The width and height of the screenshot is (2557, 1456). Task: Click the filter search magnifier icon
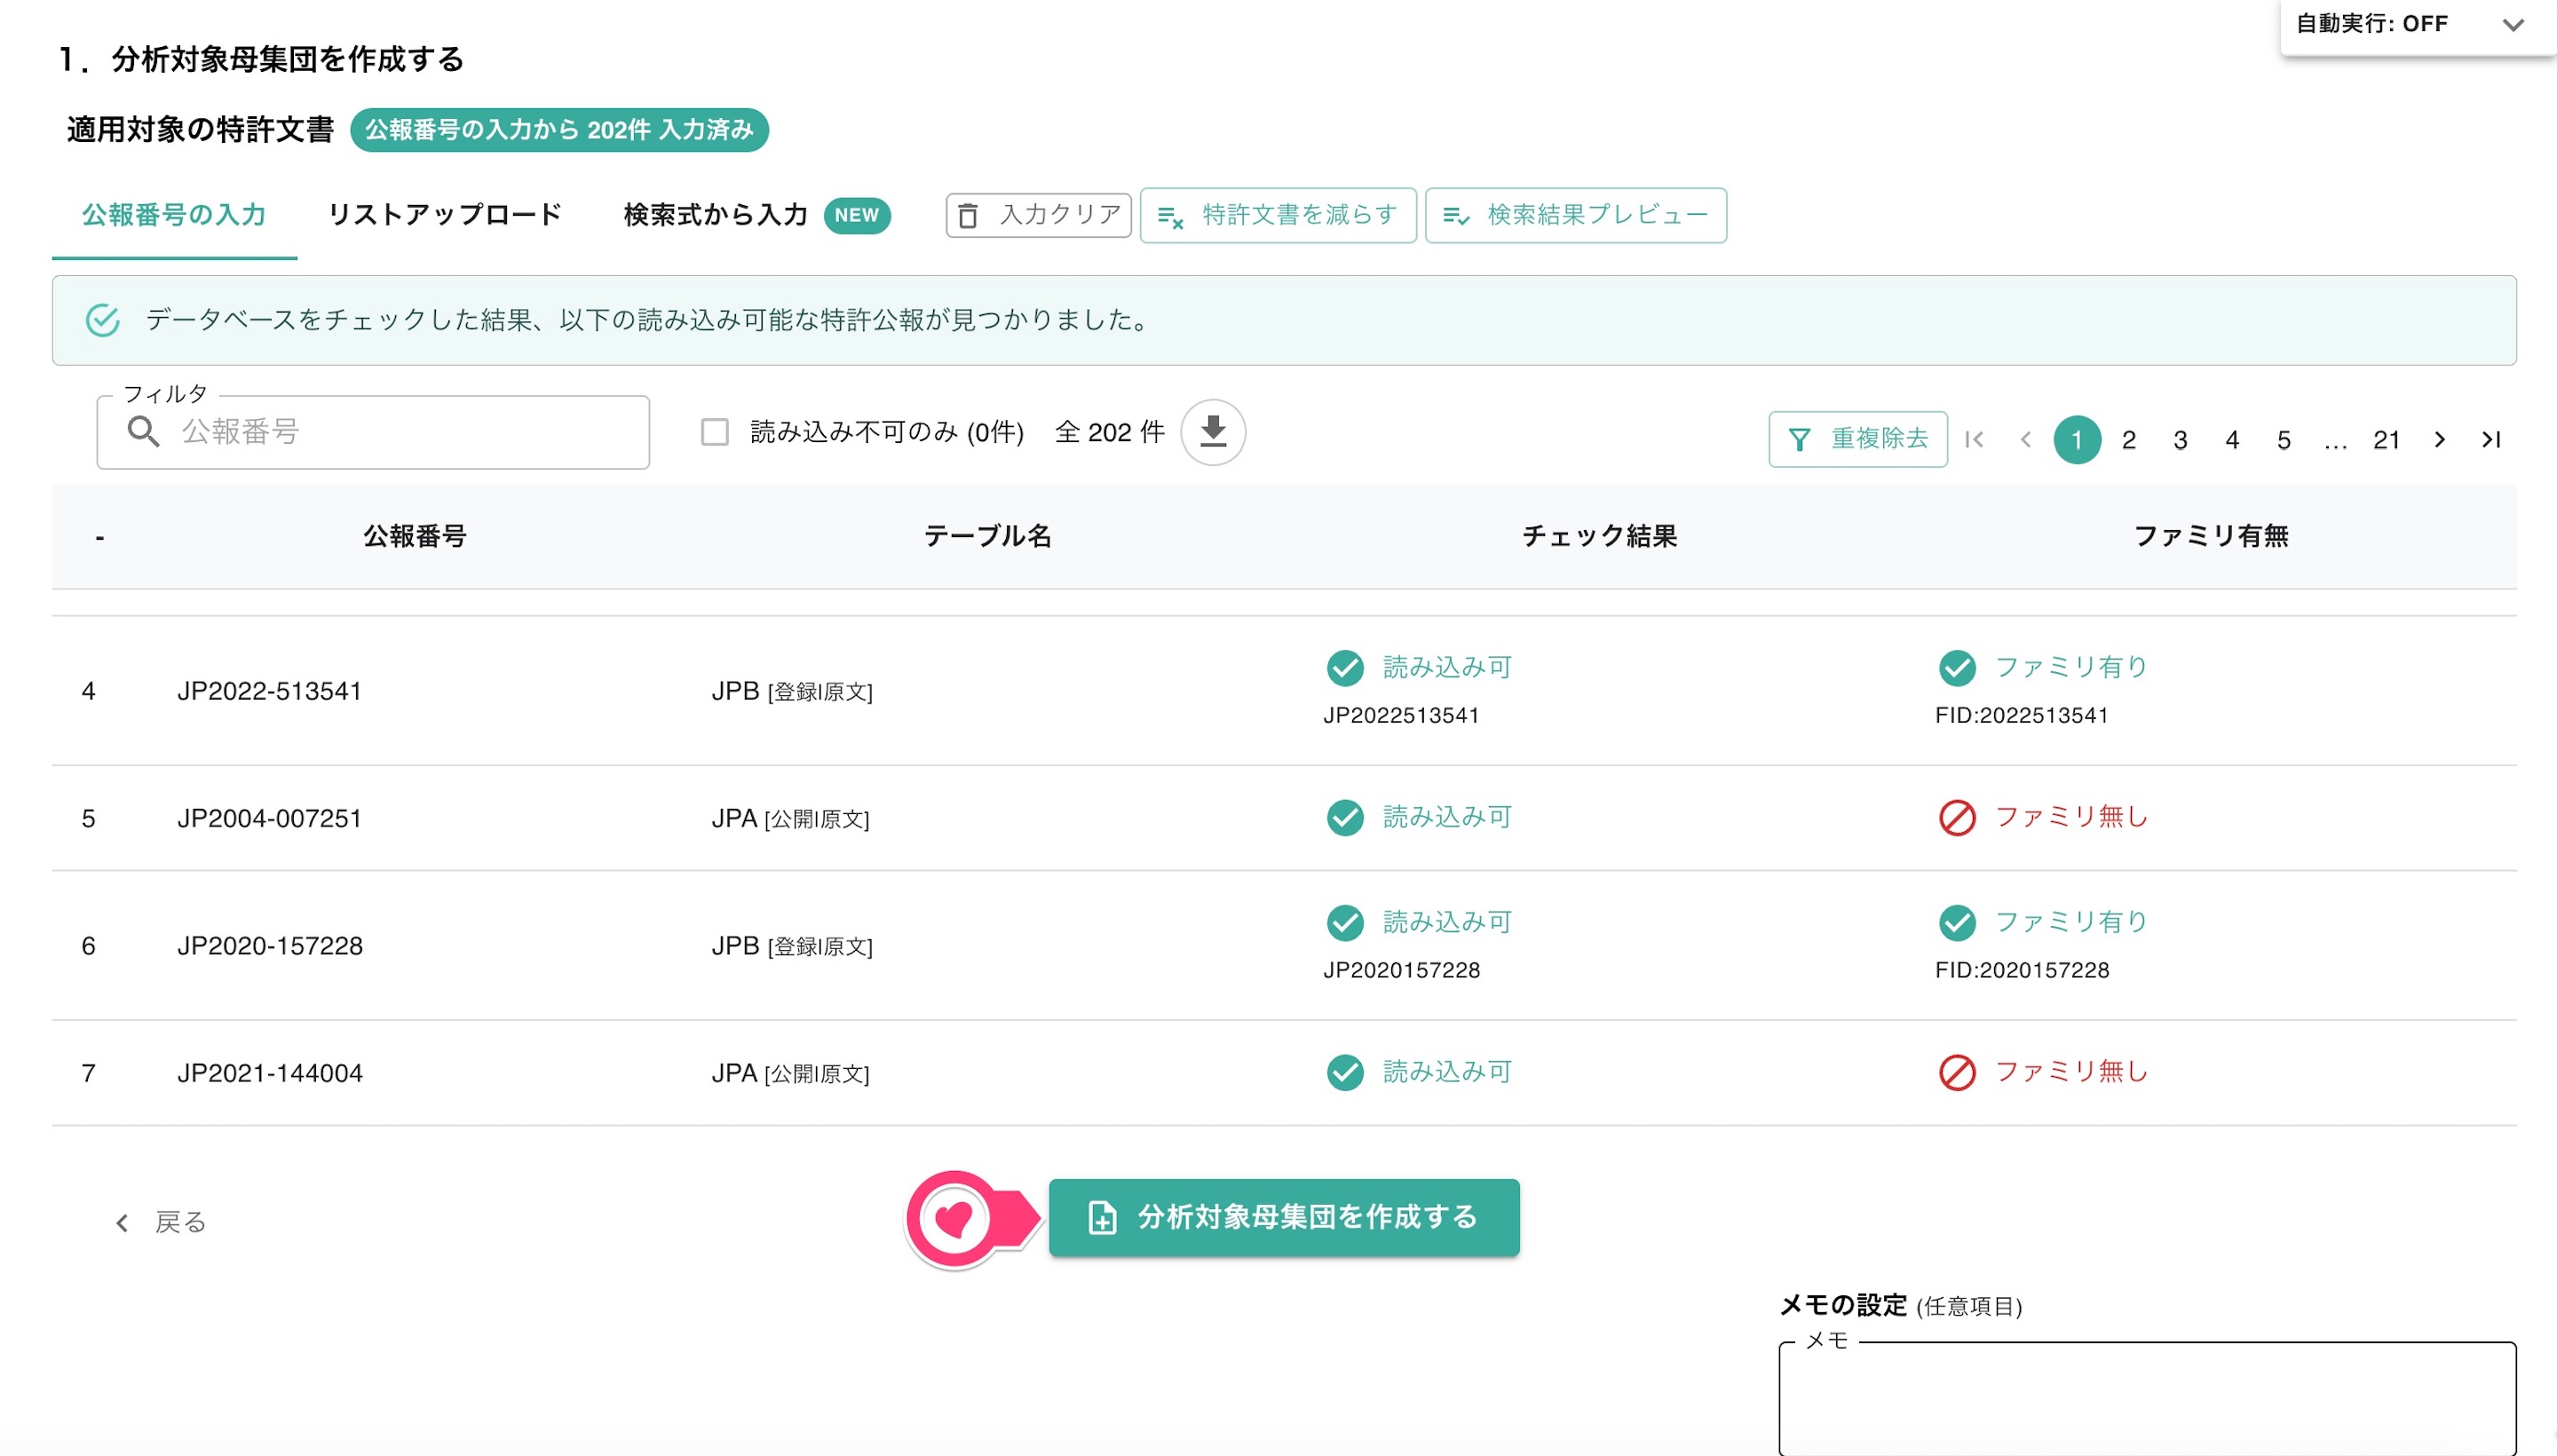(x=143, y=431)
